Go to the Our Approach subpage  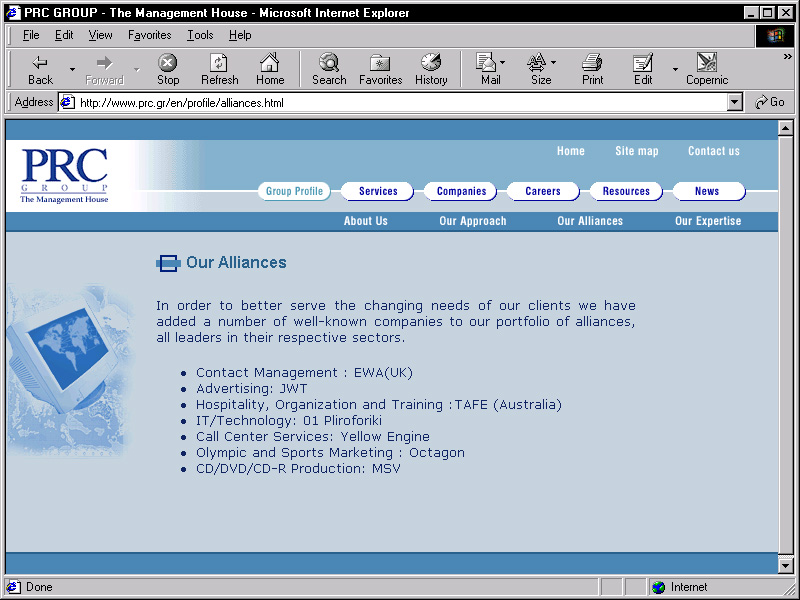(473, 221)
